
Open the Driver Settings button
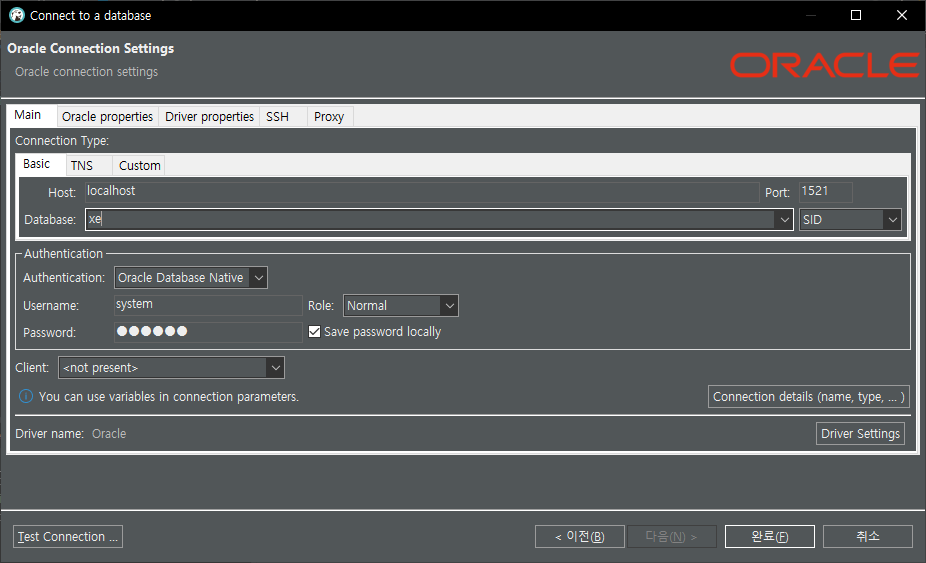point(860,434)
